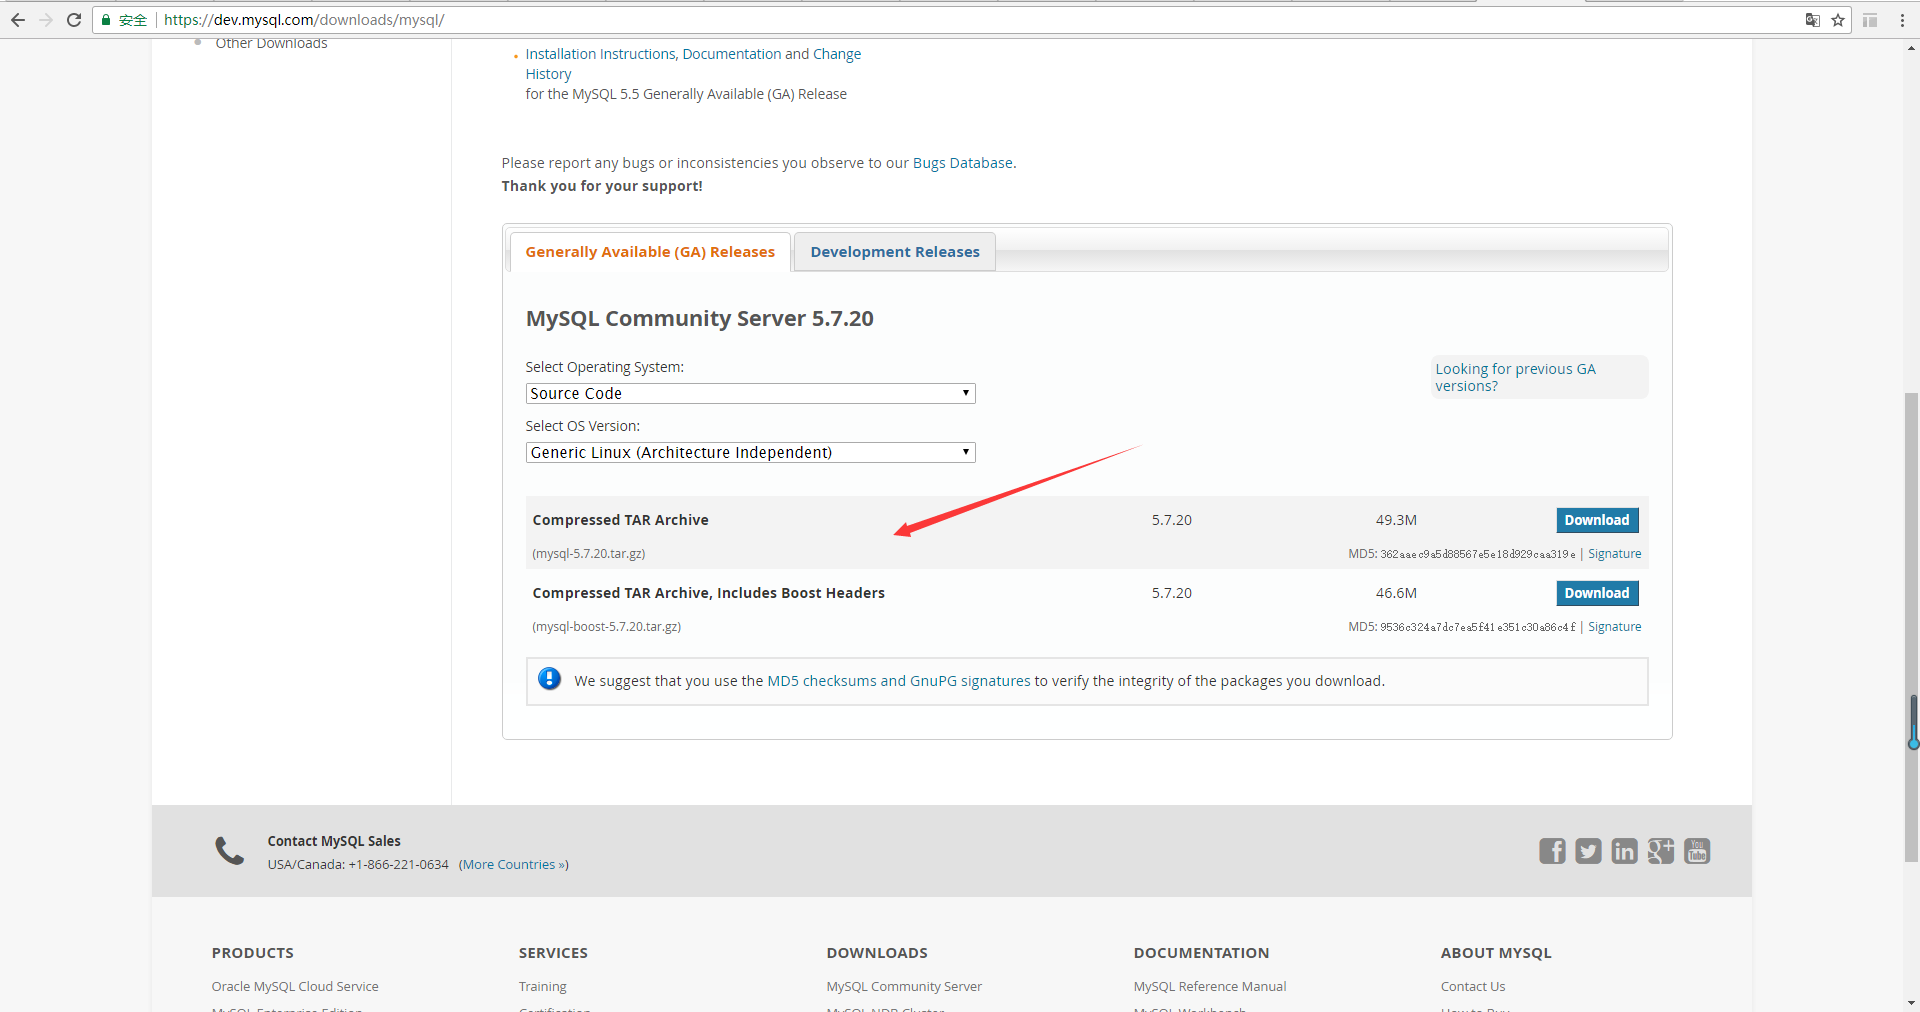Image resolution: width=1920 pixels, height=1012 pixels.
Task: Download Compressed TAR Archive mysql-5.7.20.tar.gz
Action: (x=1597, y=520)
